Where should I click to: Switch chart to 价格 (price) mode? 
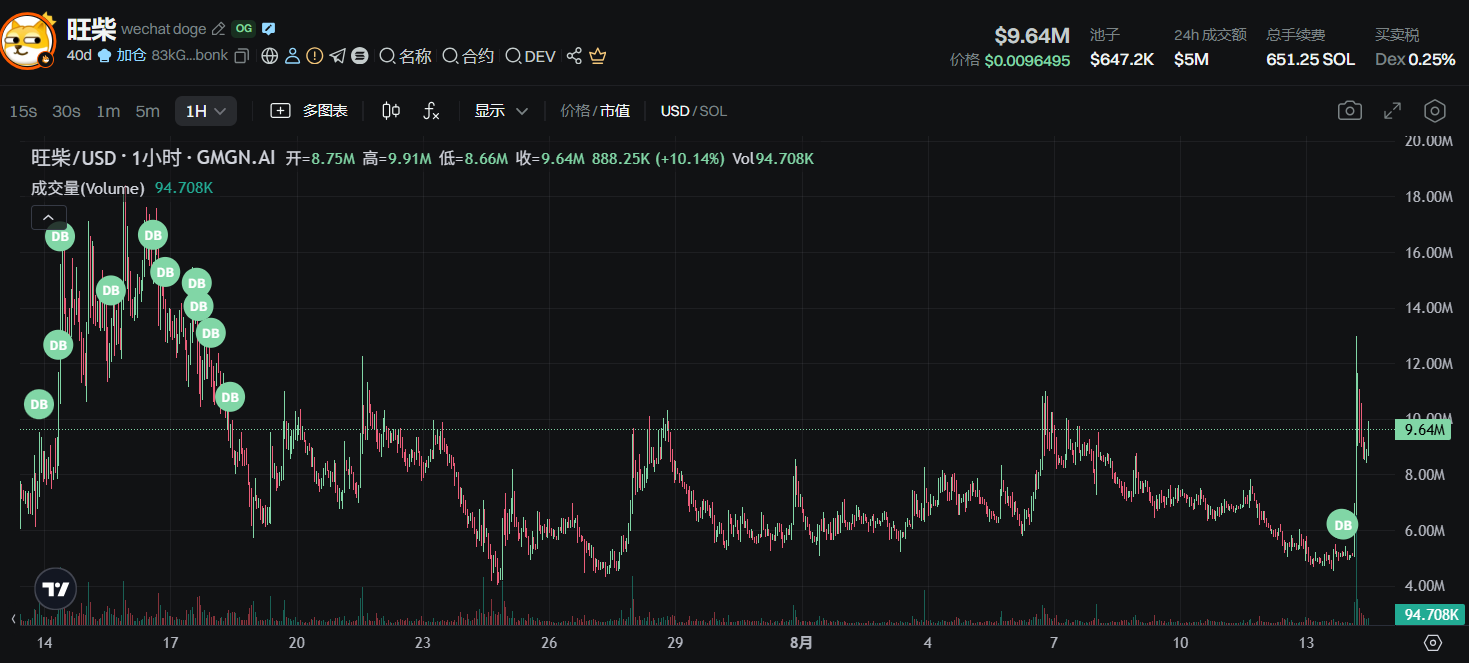574,111
